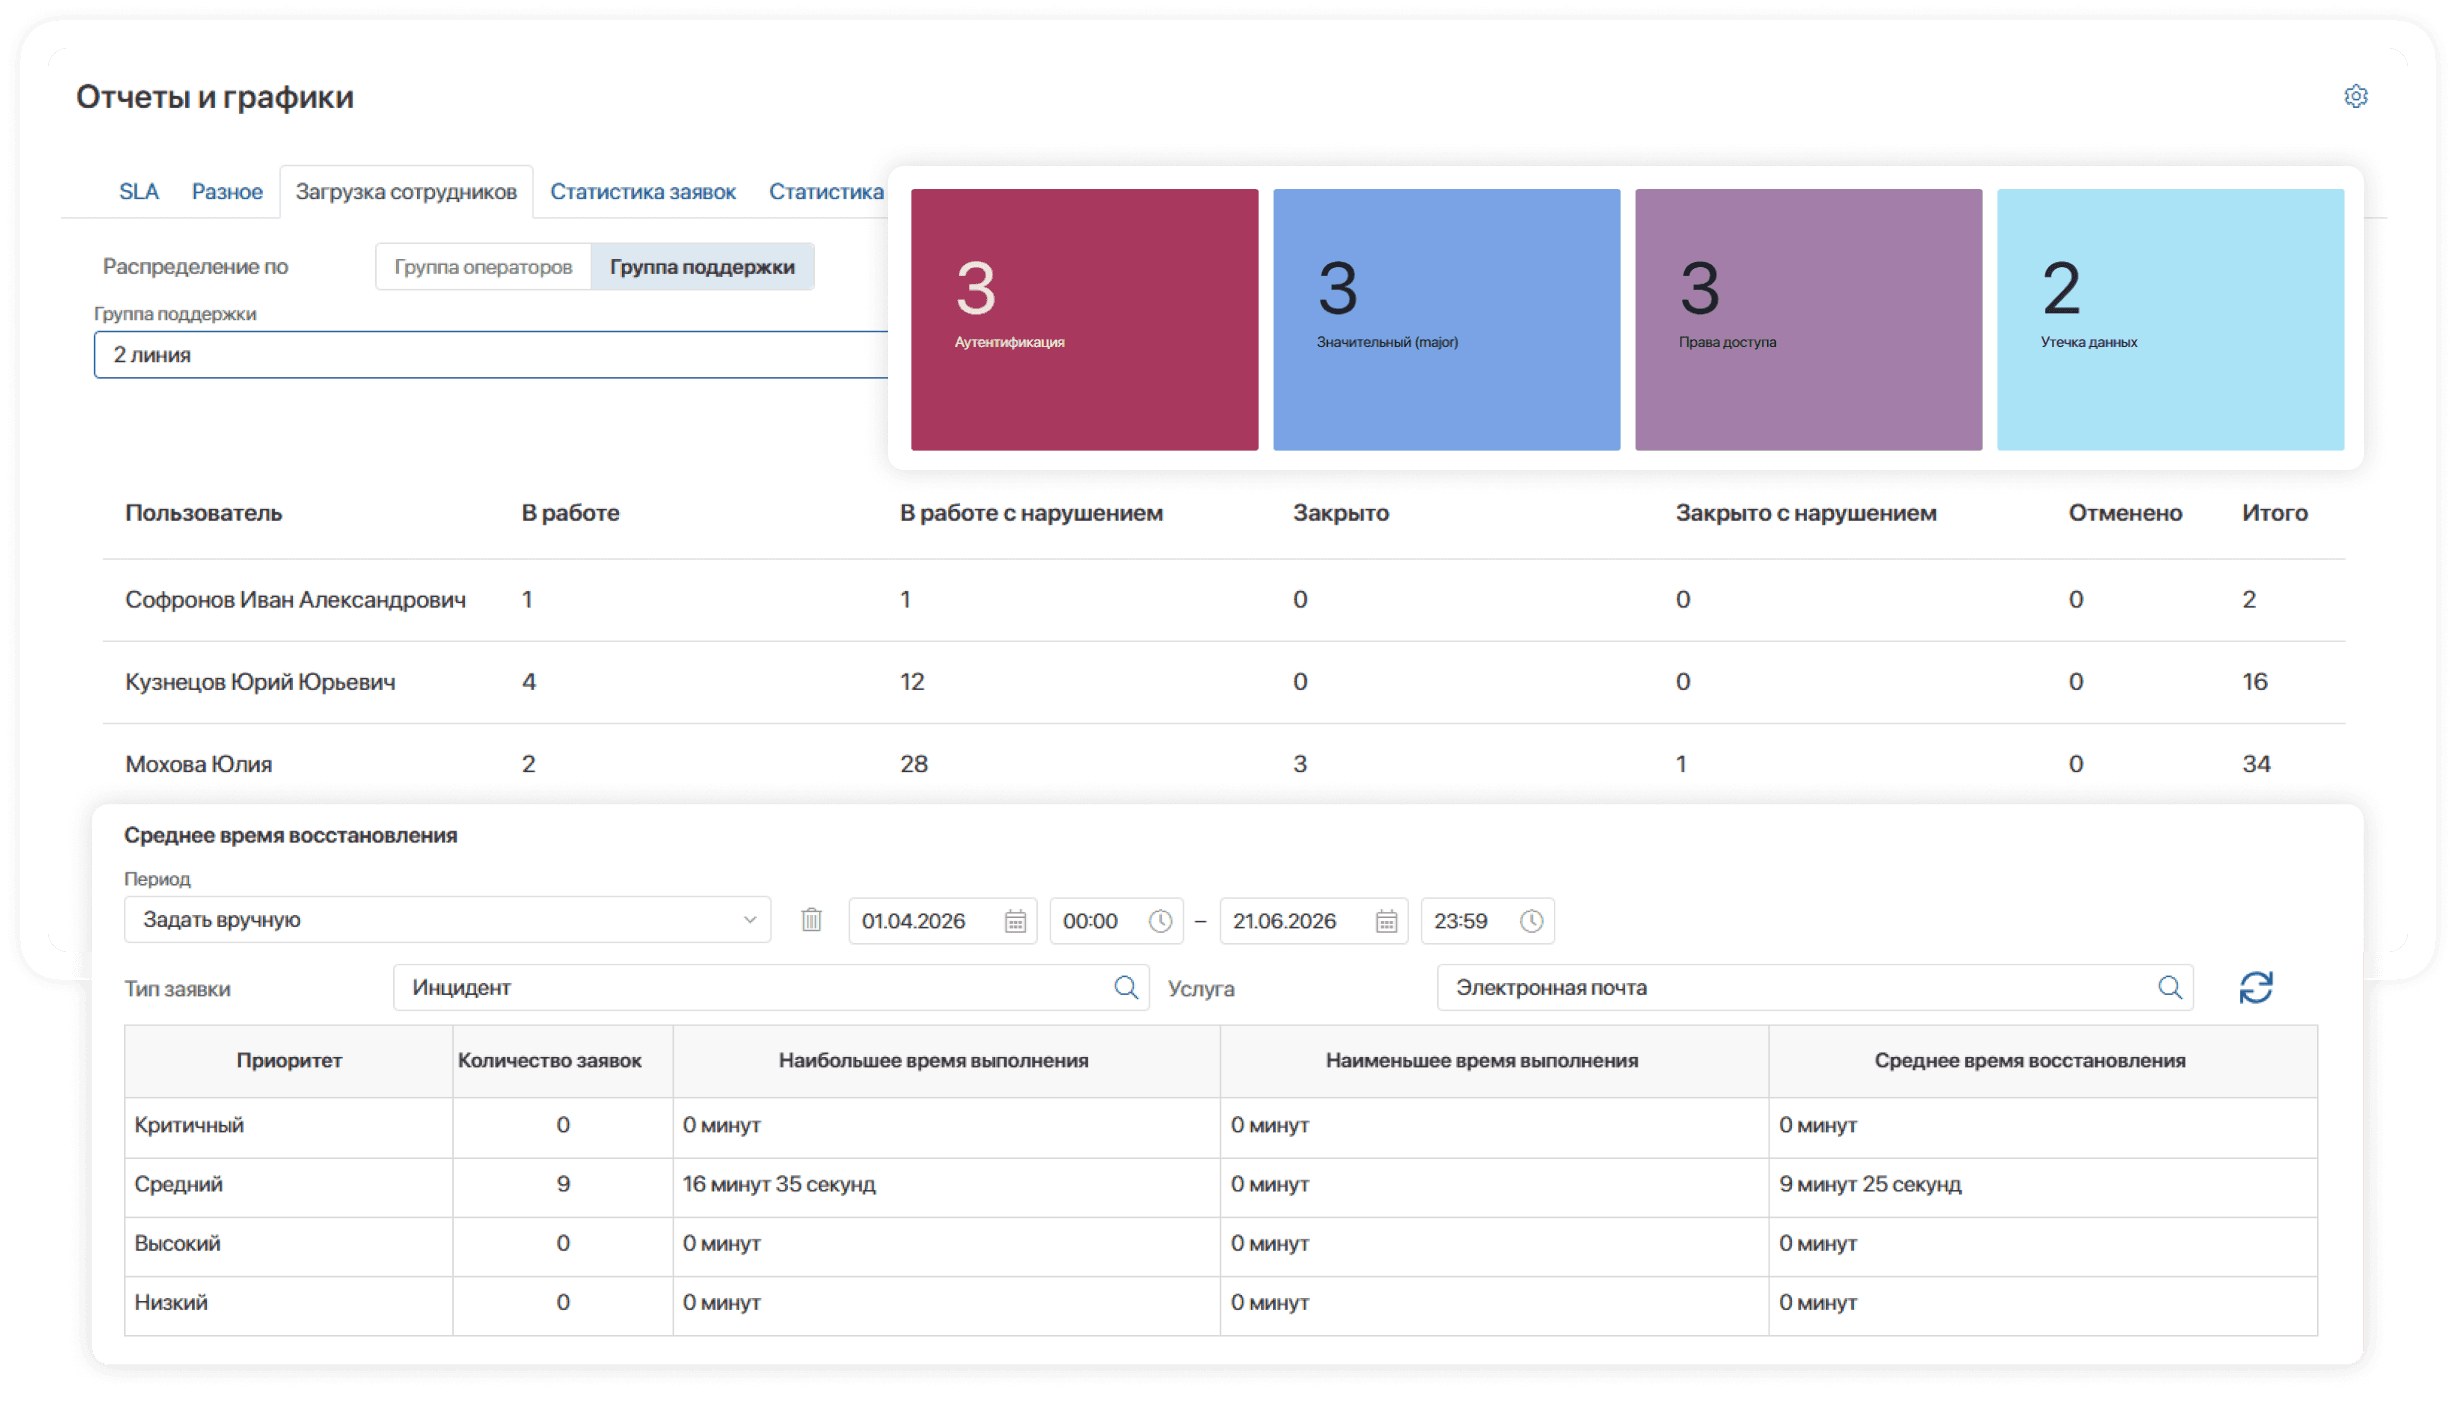Open clock picker for start time 00:00

1160,921
